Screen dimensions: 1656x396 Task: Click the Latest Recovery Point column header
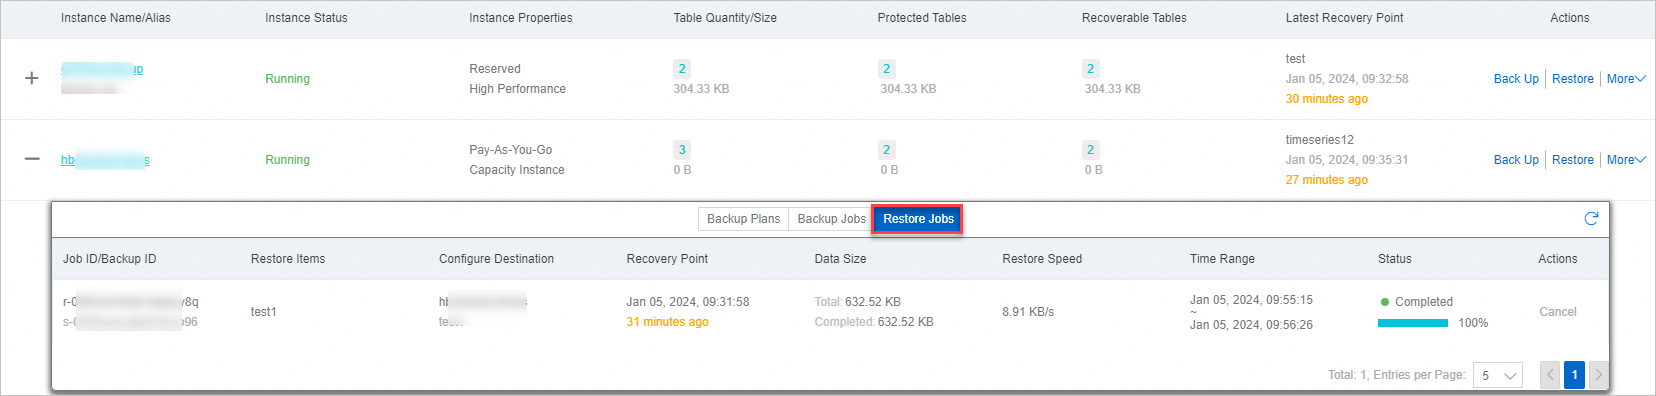(x=1344, y=18)
